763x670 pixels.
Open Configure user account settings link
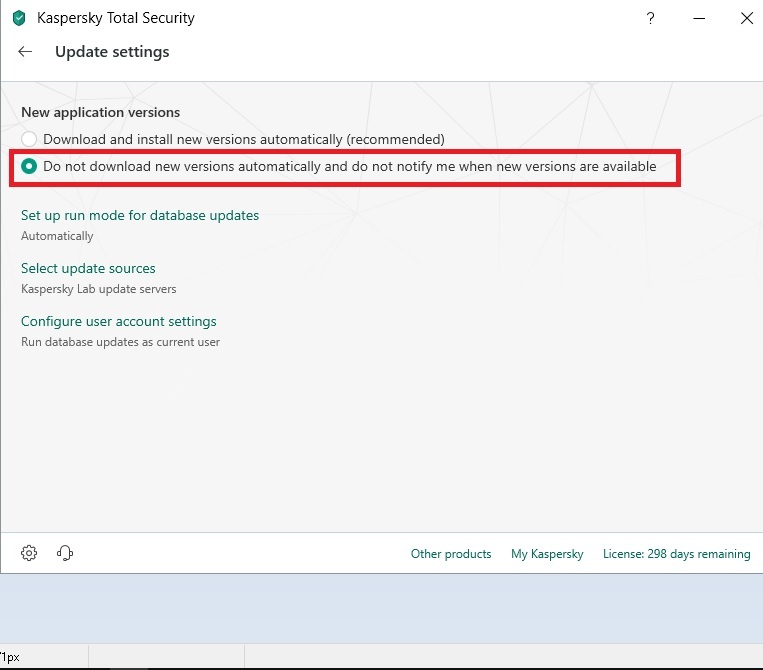click(119, 321)
